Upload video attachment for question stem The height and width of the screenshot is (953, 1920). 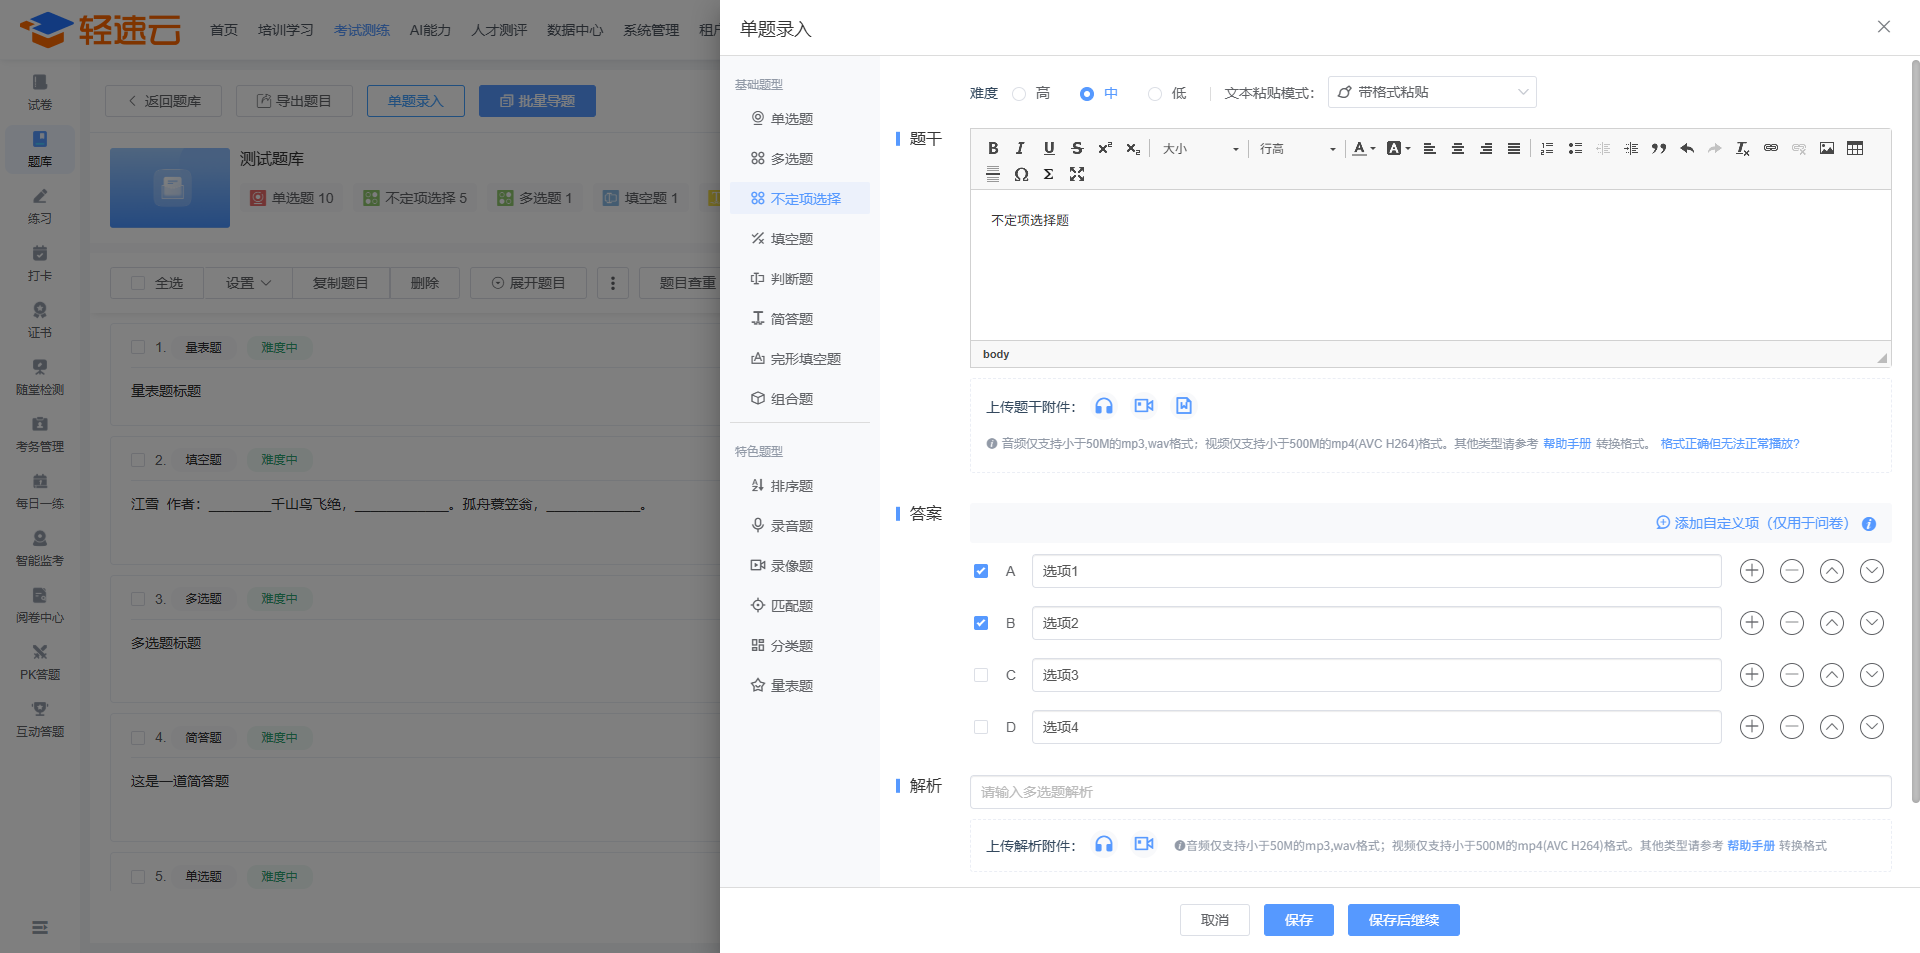(1144, 406)
